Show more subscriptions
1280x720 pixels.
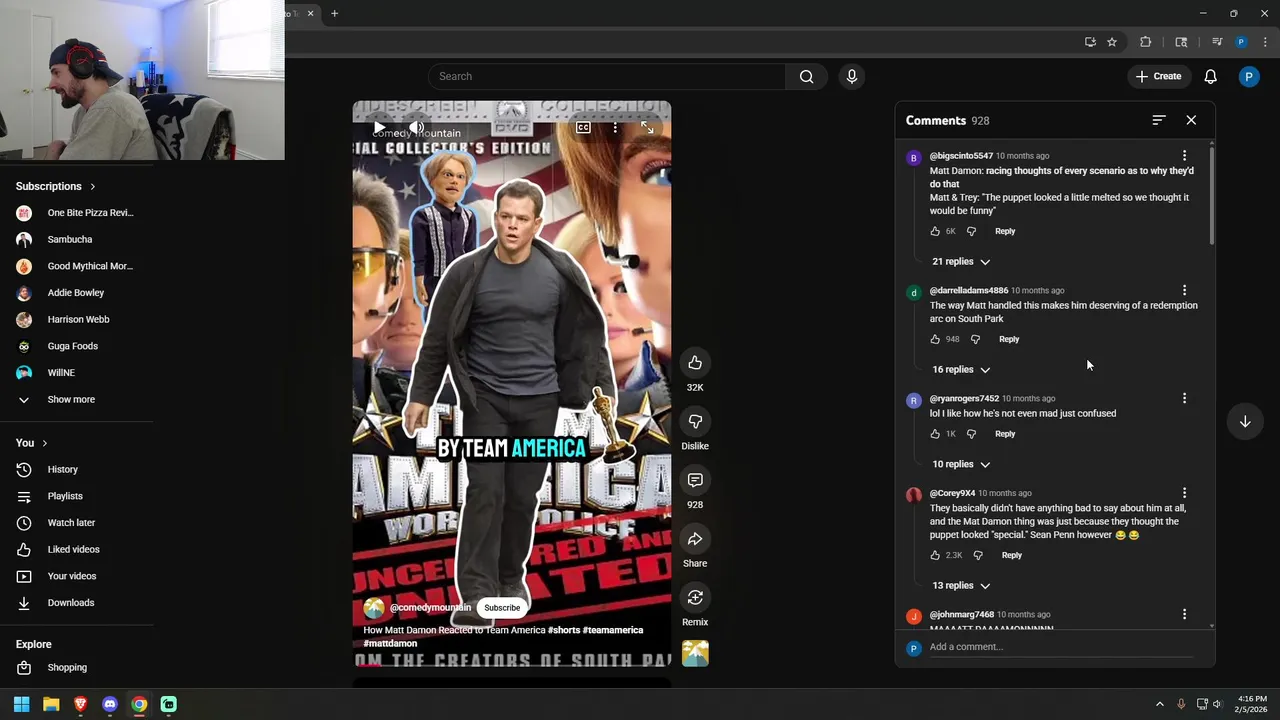pyautogui.click(x=77, y=399)
